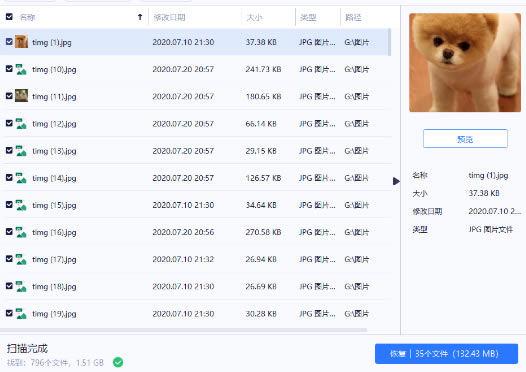Viewport: 526px width, 372px height.
Task: Collapse preview panel with triangle arrow
Action: click(x=396, y=181)
